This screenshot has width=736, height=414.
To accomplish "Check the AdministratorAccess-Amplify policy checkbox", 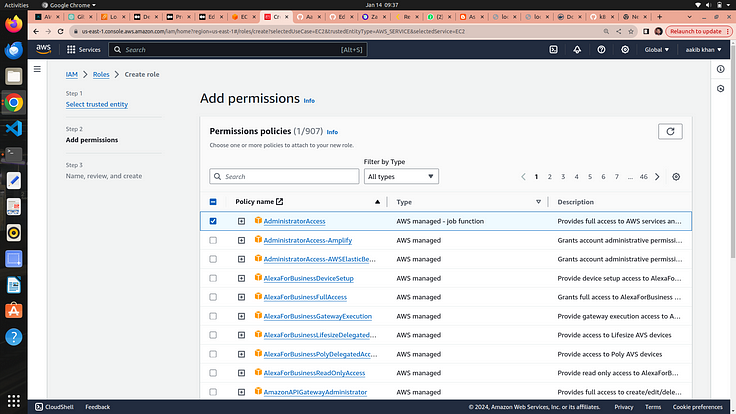I will [213, 240].
